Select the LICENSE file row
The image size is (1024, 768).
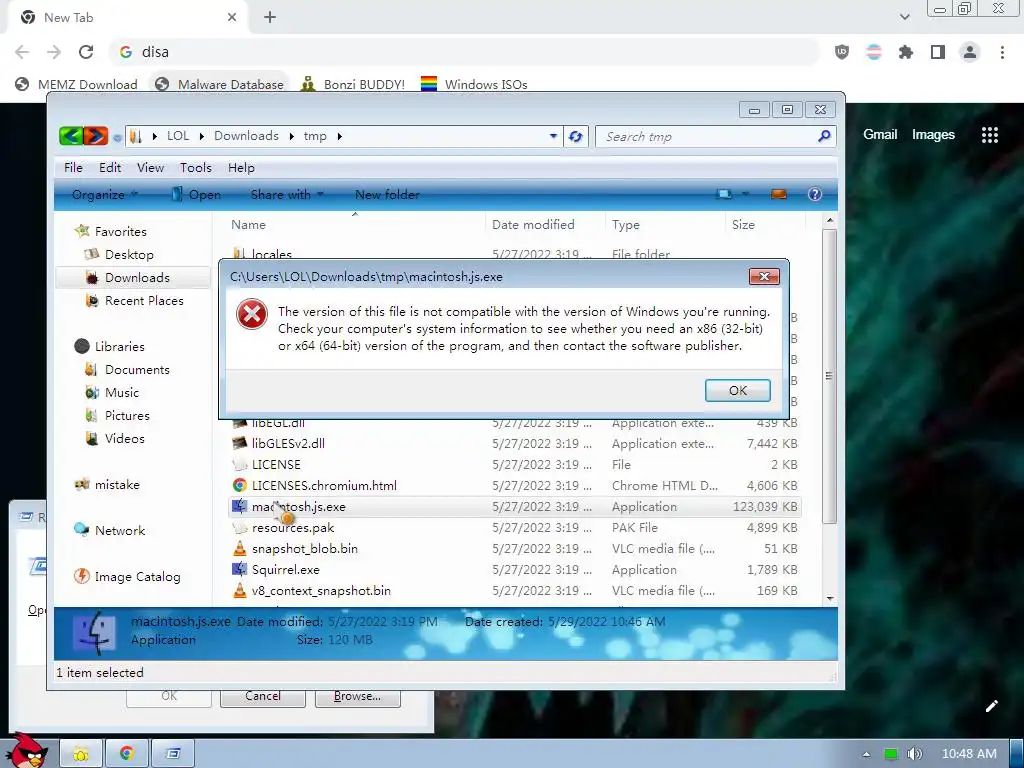[x=515, y=464]
